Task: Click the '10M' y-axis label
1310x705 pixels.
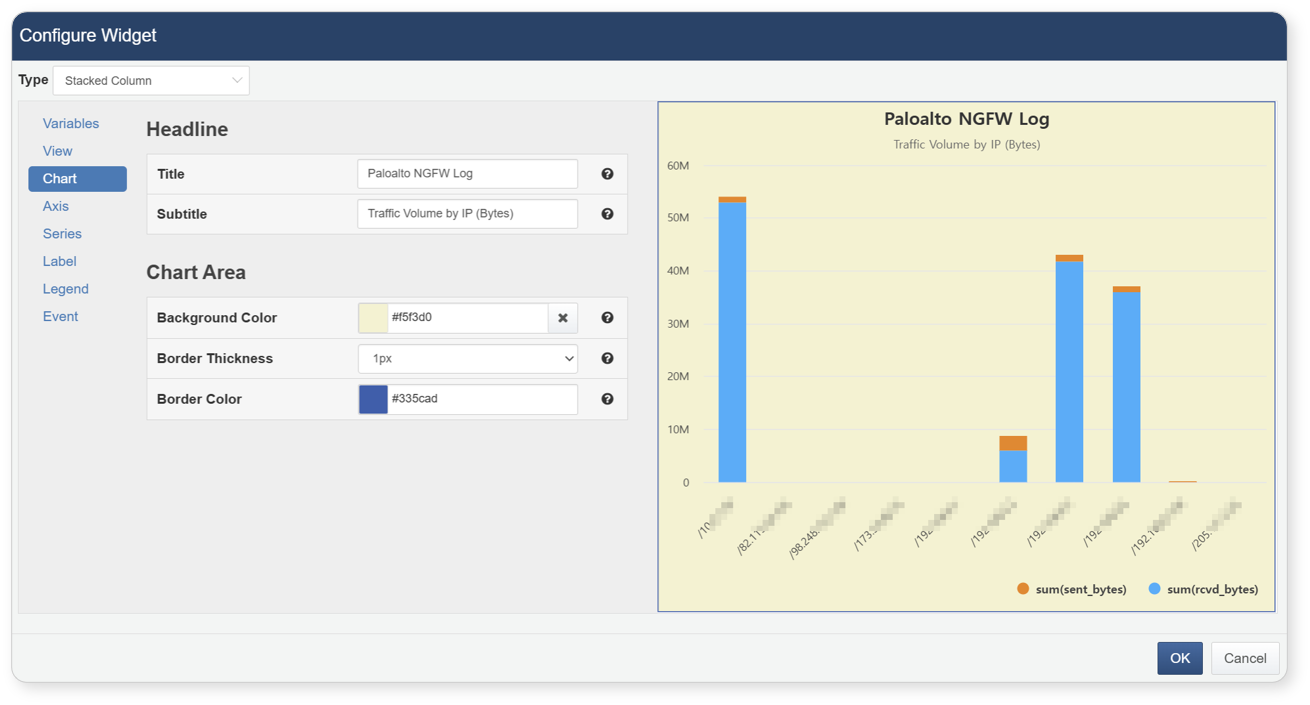Action: pos(678,430)
